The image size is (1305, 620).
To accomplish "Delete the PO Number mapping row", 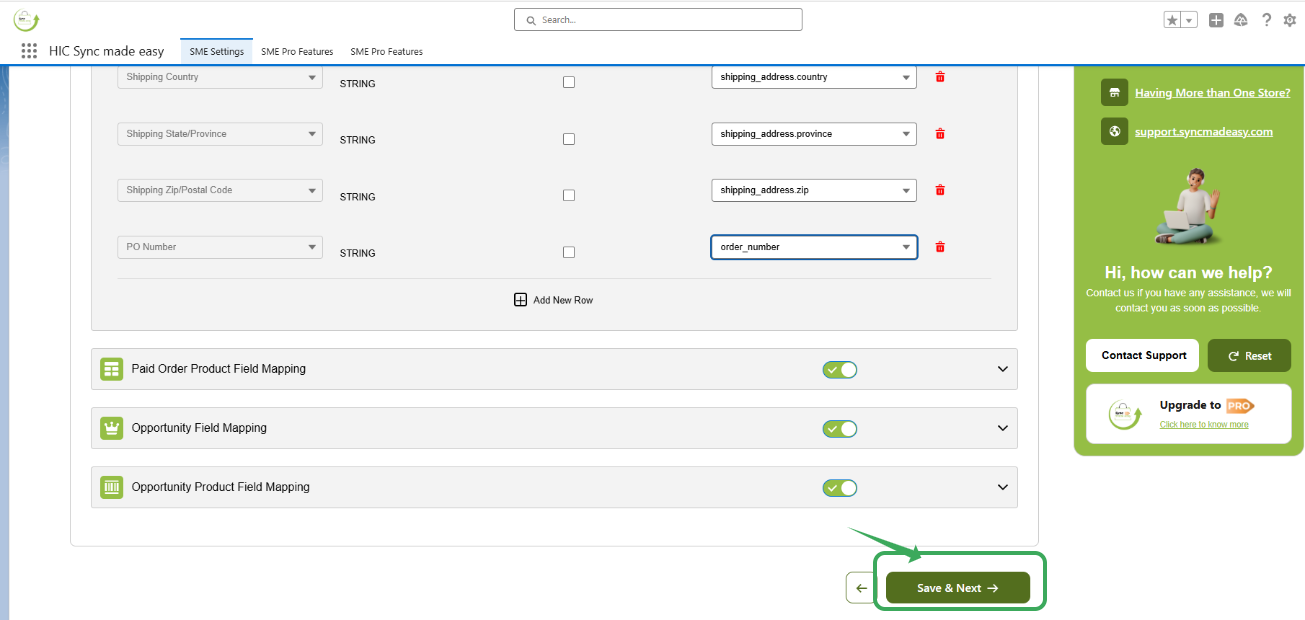I will 940,247.
